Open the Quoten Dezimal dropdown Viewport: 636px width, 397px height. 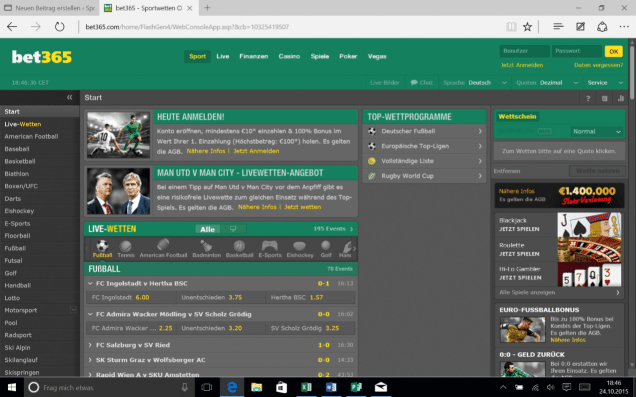(547, 82)
